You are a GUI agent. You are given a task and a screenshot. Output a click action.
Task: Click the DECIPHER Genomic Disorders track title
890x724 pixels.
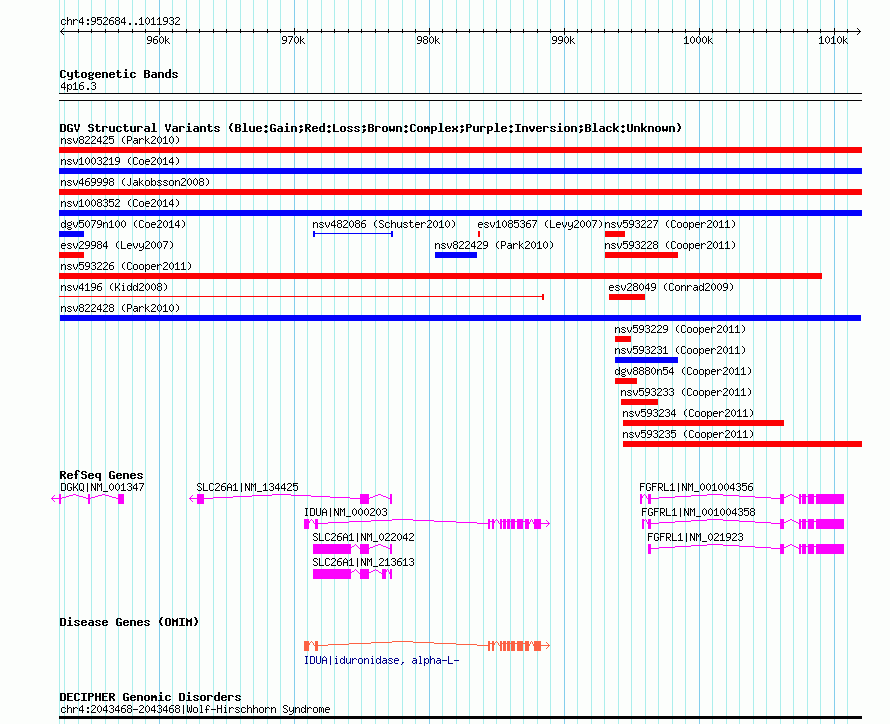pos(150,697)
